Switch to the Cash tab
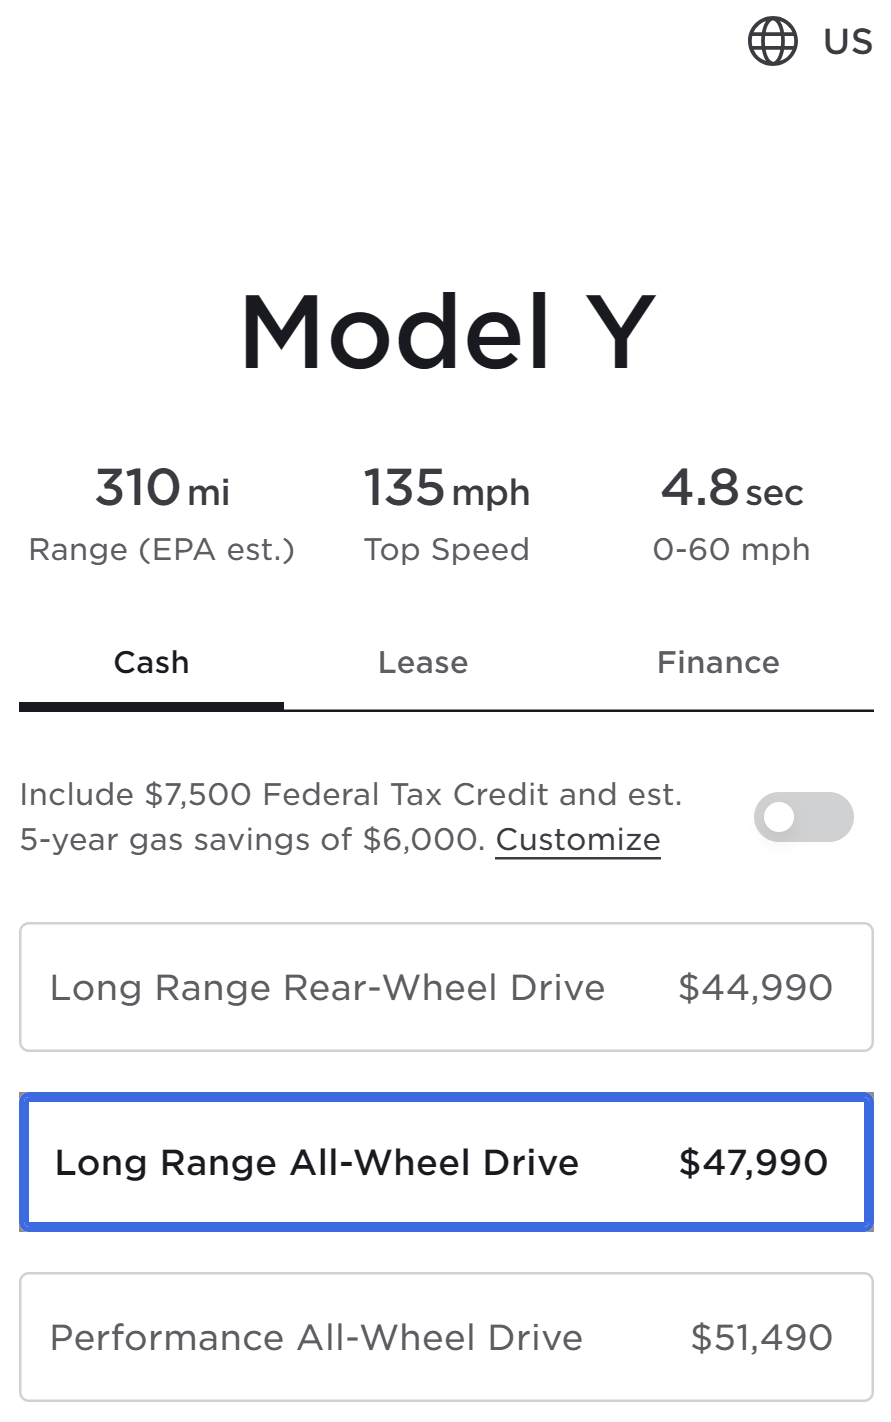The height and width of the screenshot is (1422, 891). 151,663
